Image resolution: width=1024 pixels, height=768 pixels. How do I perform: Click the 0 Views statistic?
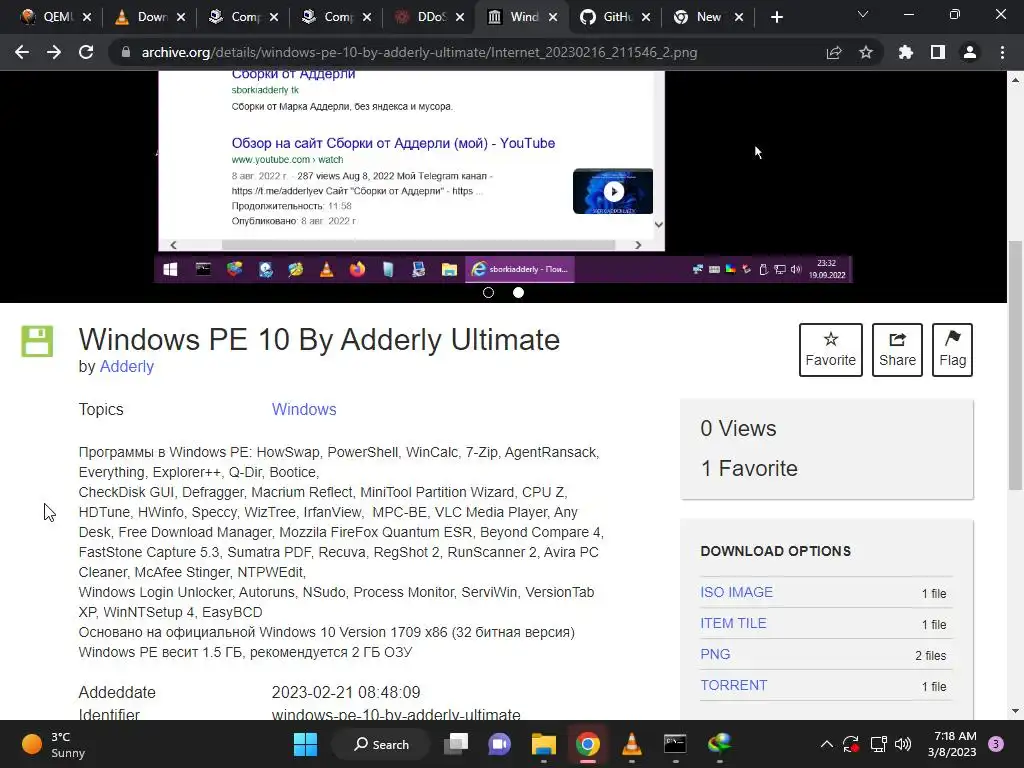739,428
